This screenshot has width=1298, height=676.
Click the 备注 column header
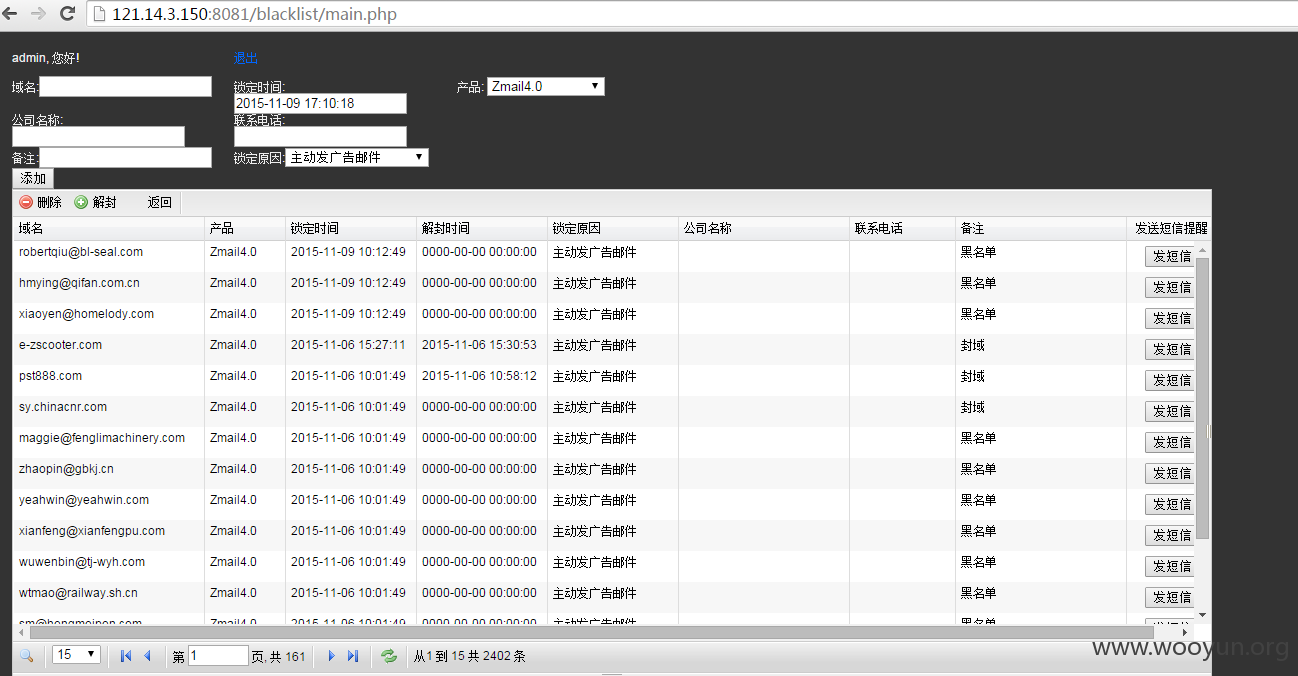pyautogui.click(x=1040, y=229)
